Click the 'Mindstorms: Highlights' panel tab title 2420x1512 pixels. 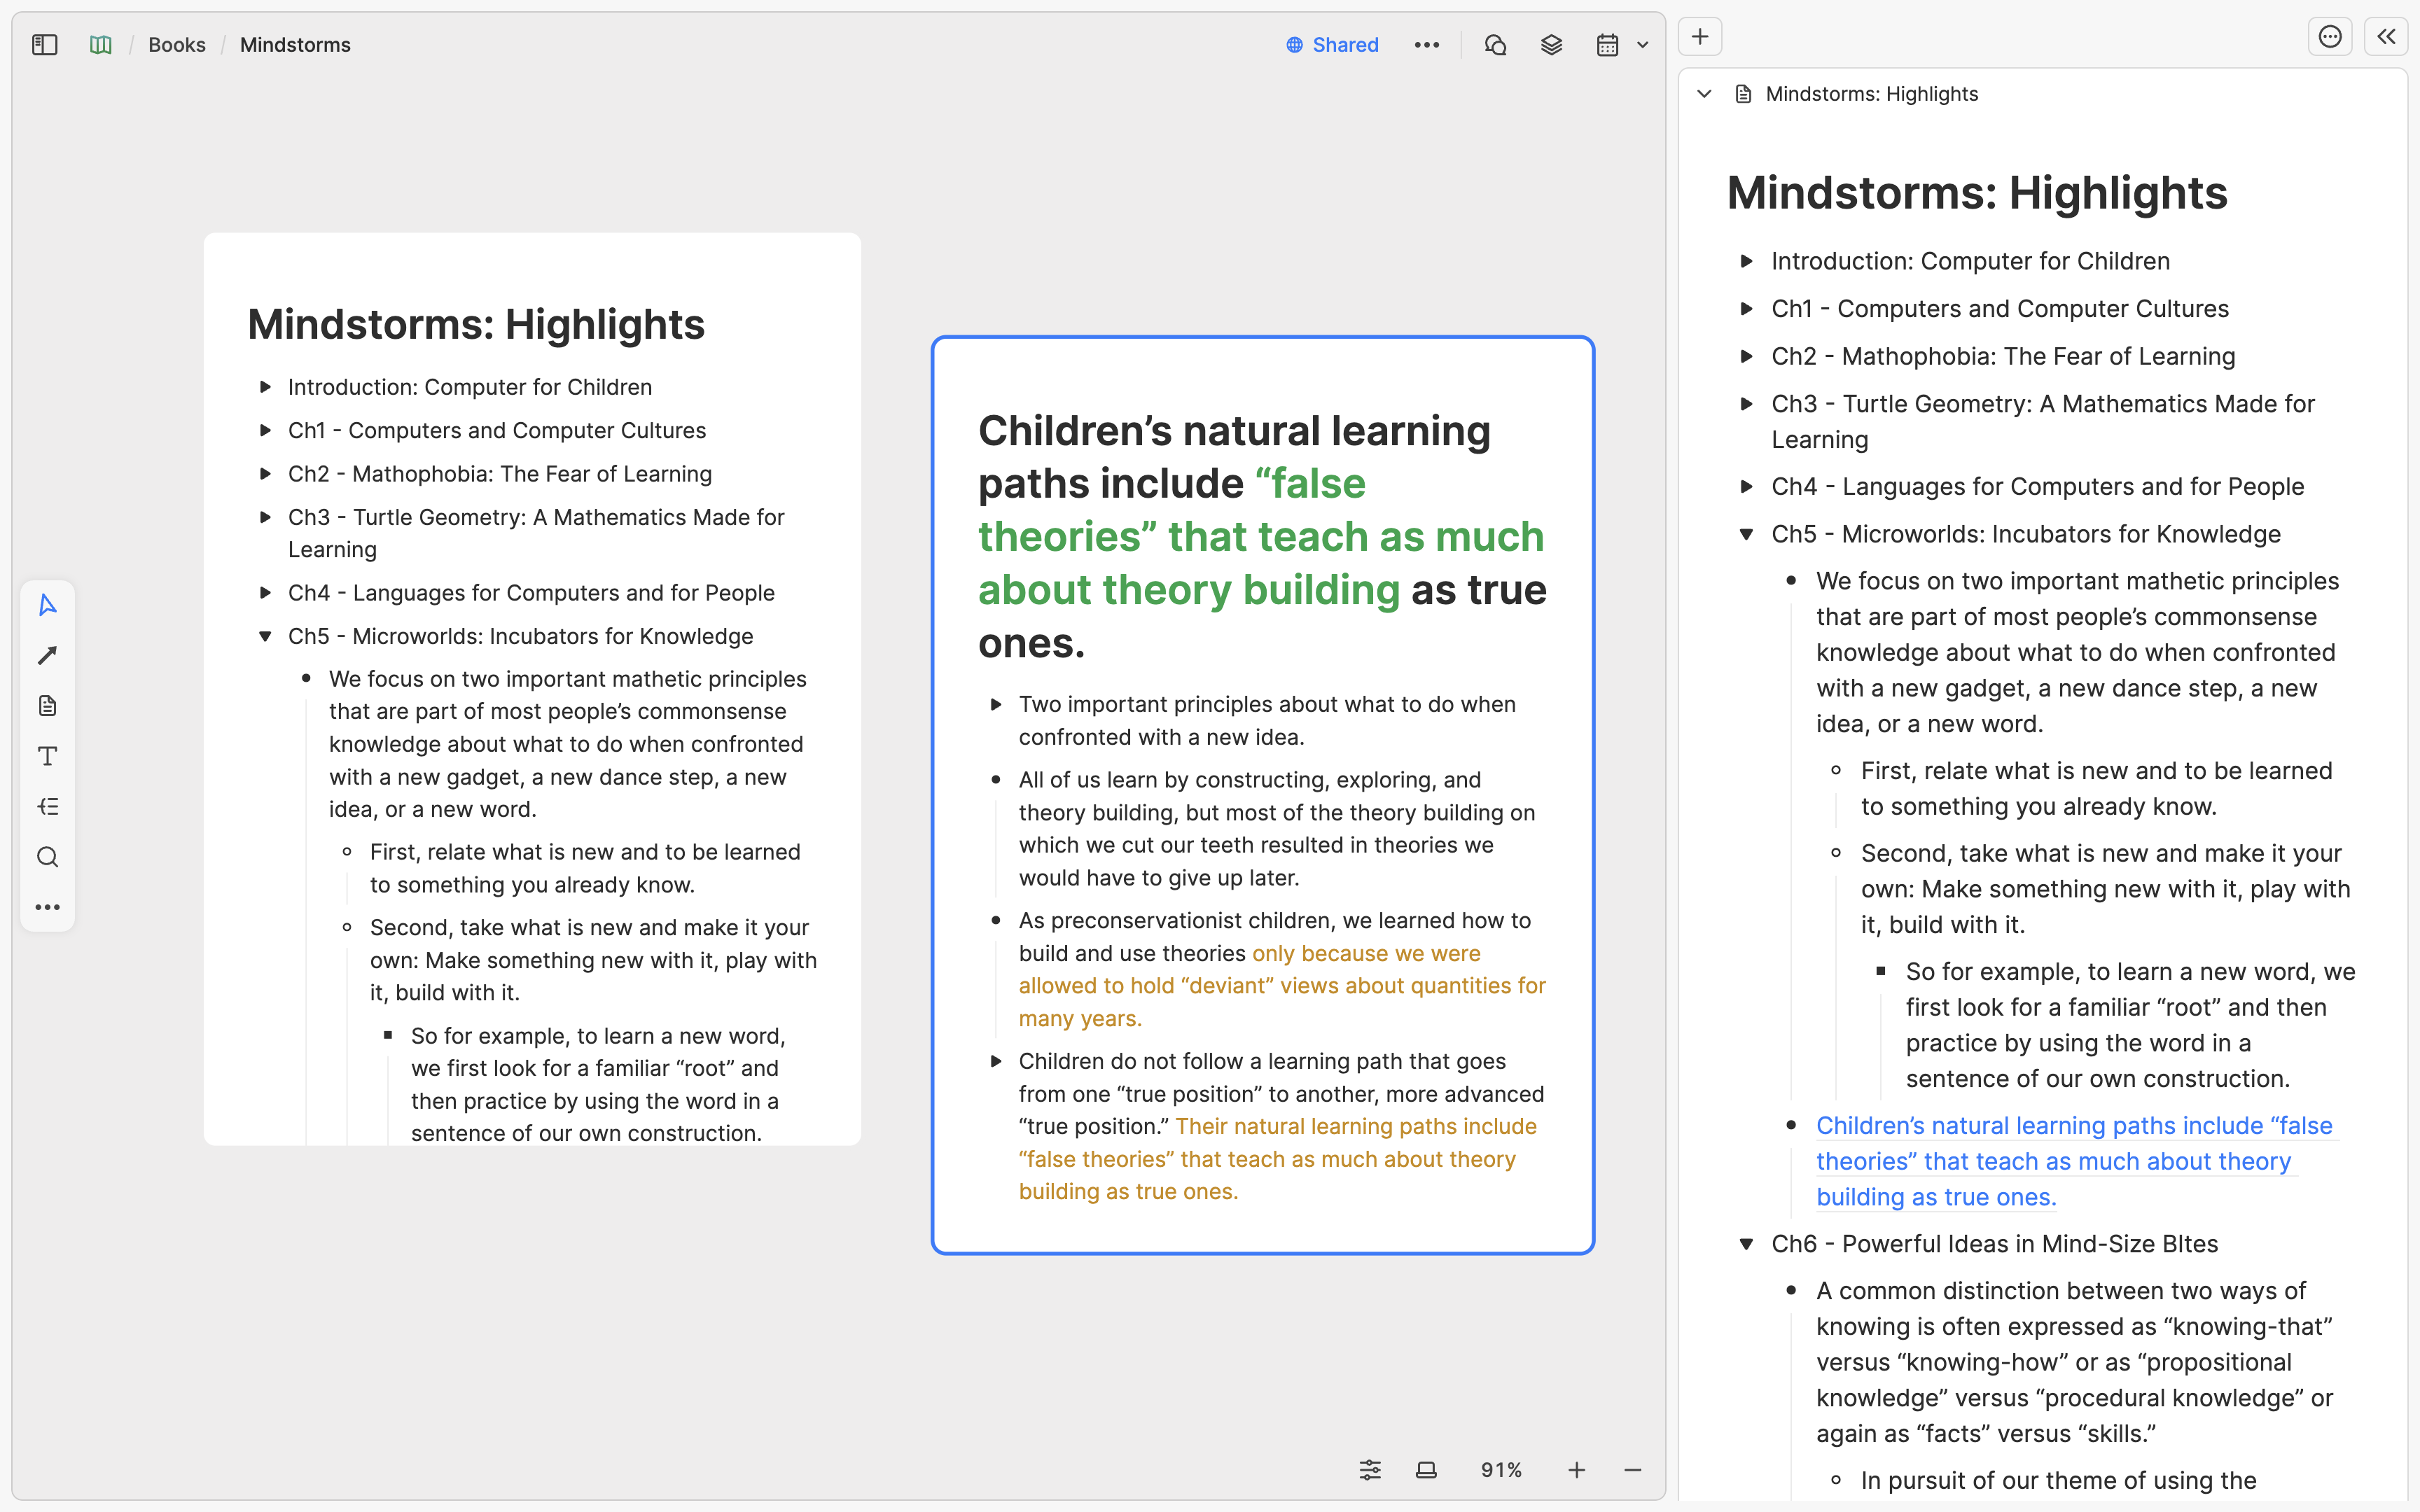point(1871,94)
